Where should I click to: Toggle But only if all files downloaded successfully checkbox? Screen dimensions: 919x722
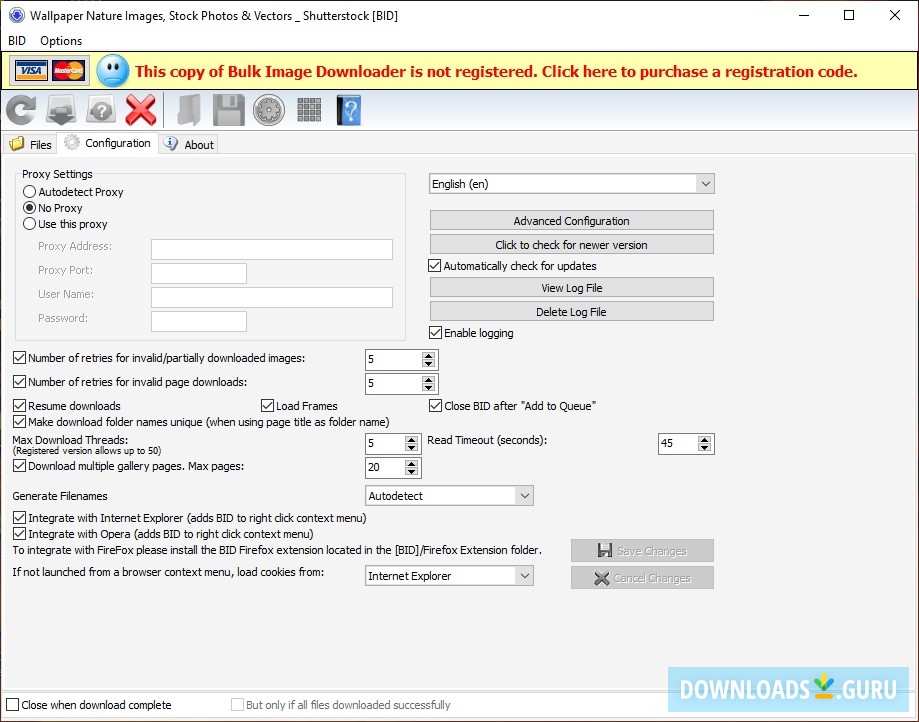tap(237, 704)
